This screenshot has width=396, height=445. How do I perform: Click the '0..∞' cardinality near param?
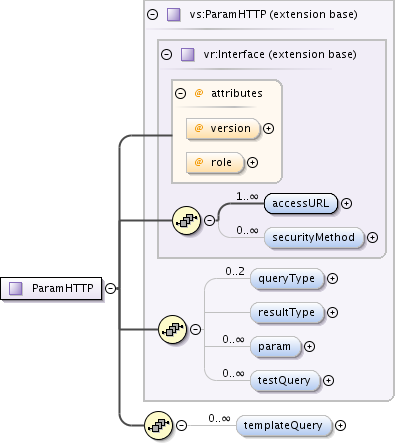click(233, 339)
